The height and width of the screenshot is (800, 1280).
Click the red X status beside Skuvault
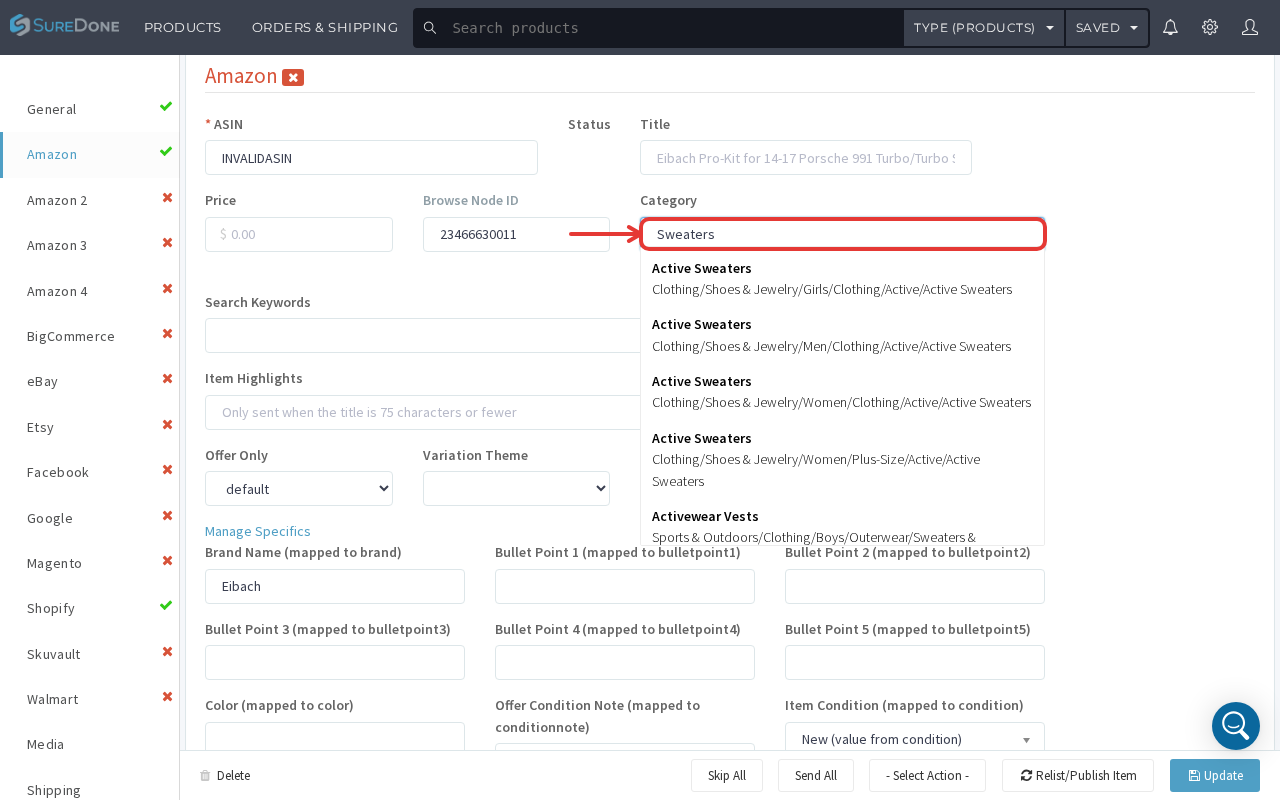[x=167, y=652]
